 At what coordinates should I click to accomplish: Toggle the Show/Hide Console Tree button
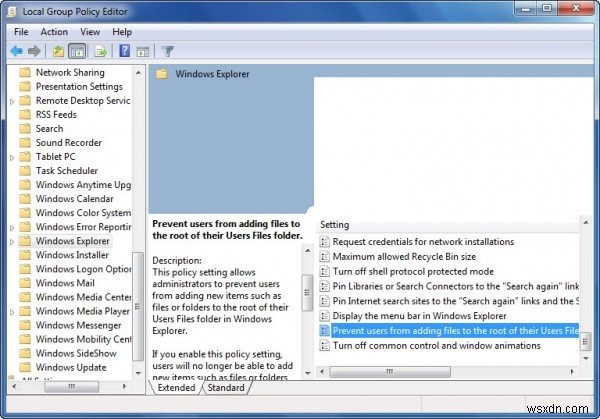(77, 51)
